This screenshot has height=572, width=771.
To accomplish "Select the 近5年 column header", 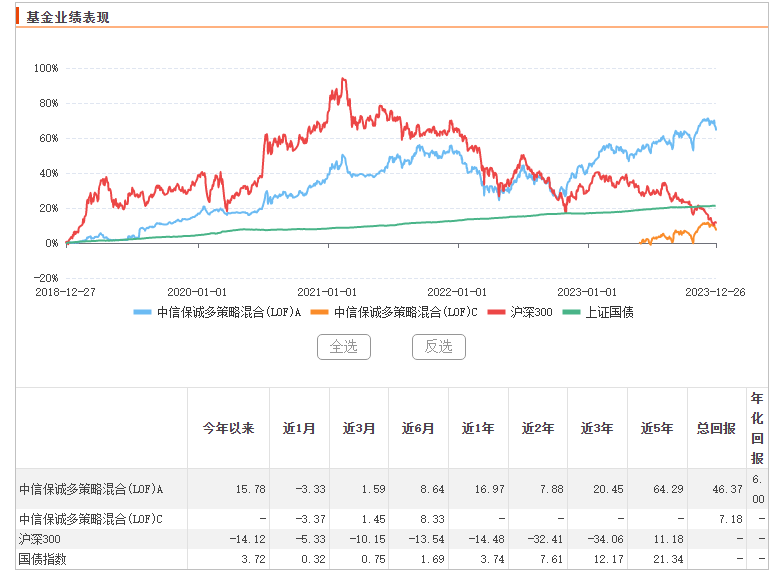I will click(657, 428).
